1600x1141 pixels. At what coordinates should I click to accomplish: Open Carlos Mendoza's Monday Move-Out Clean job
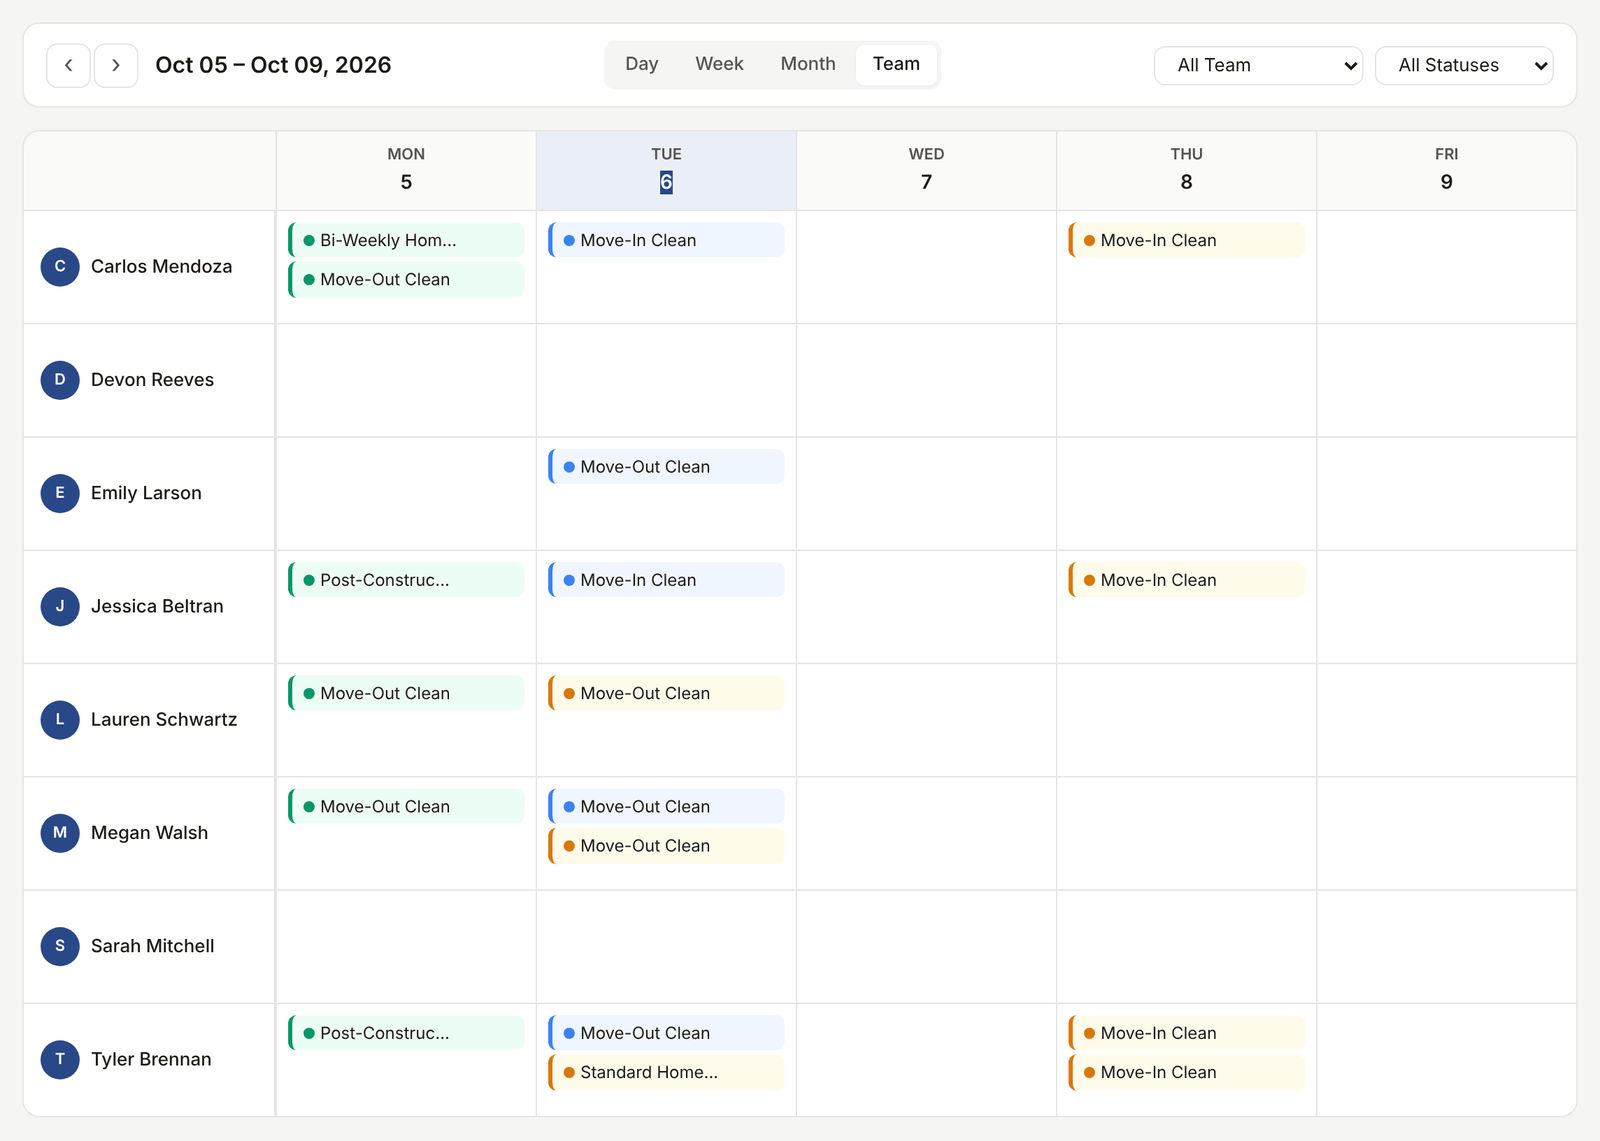pos(406,280)
